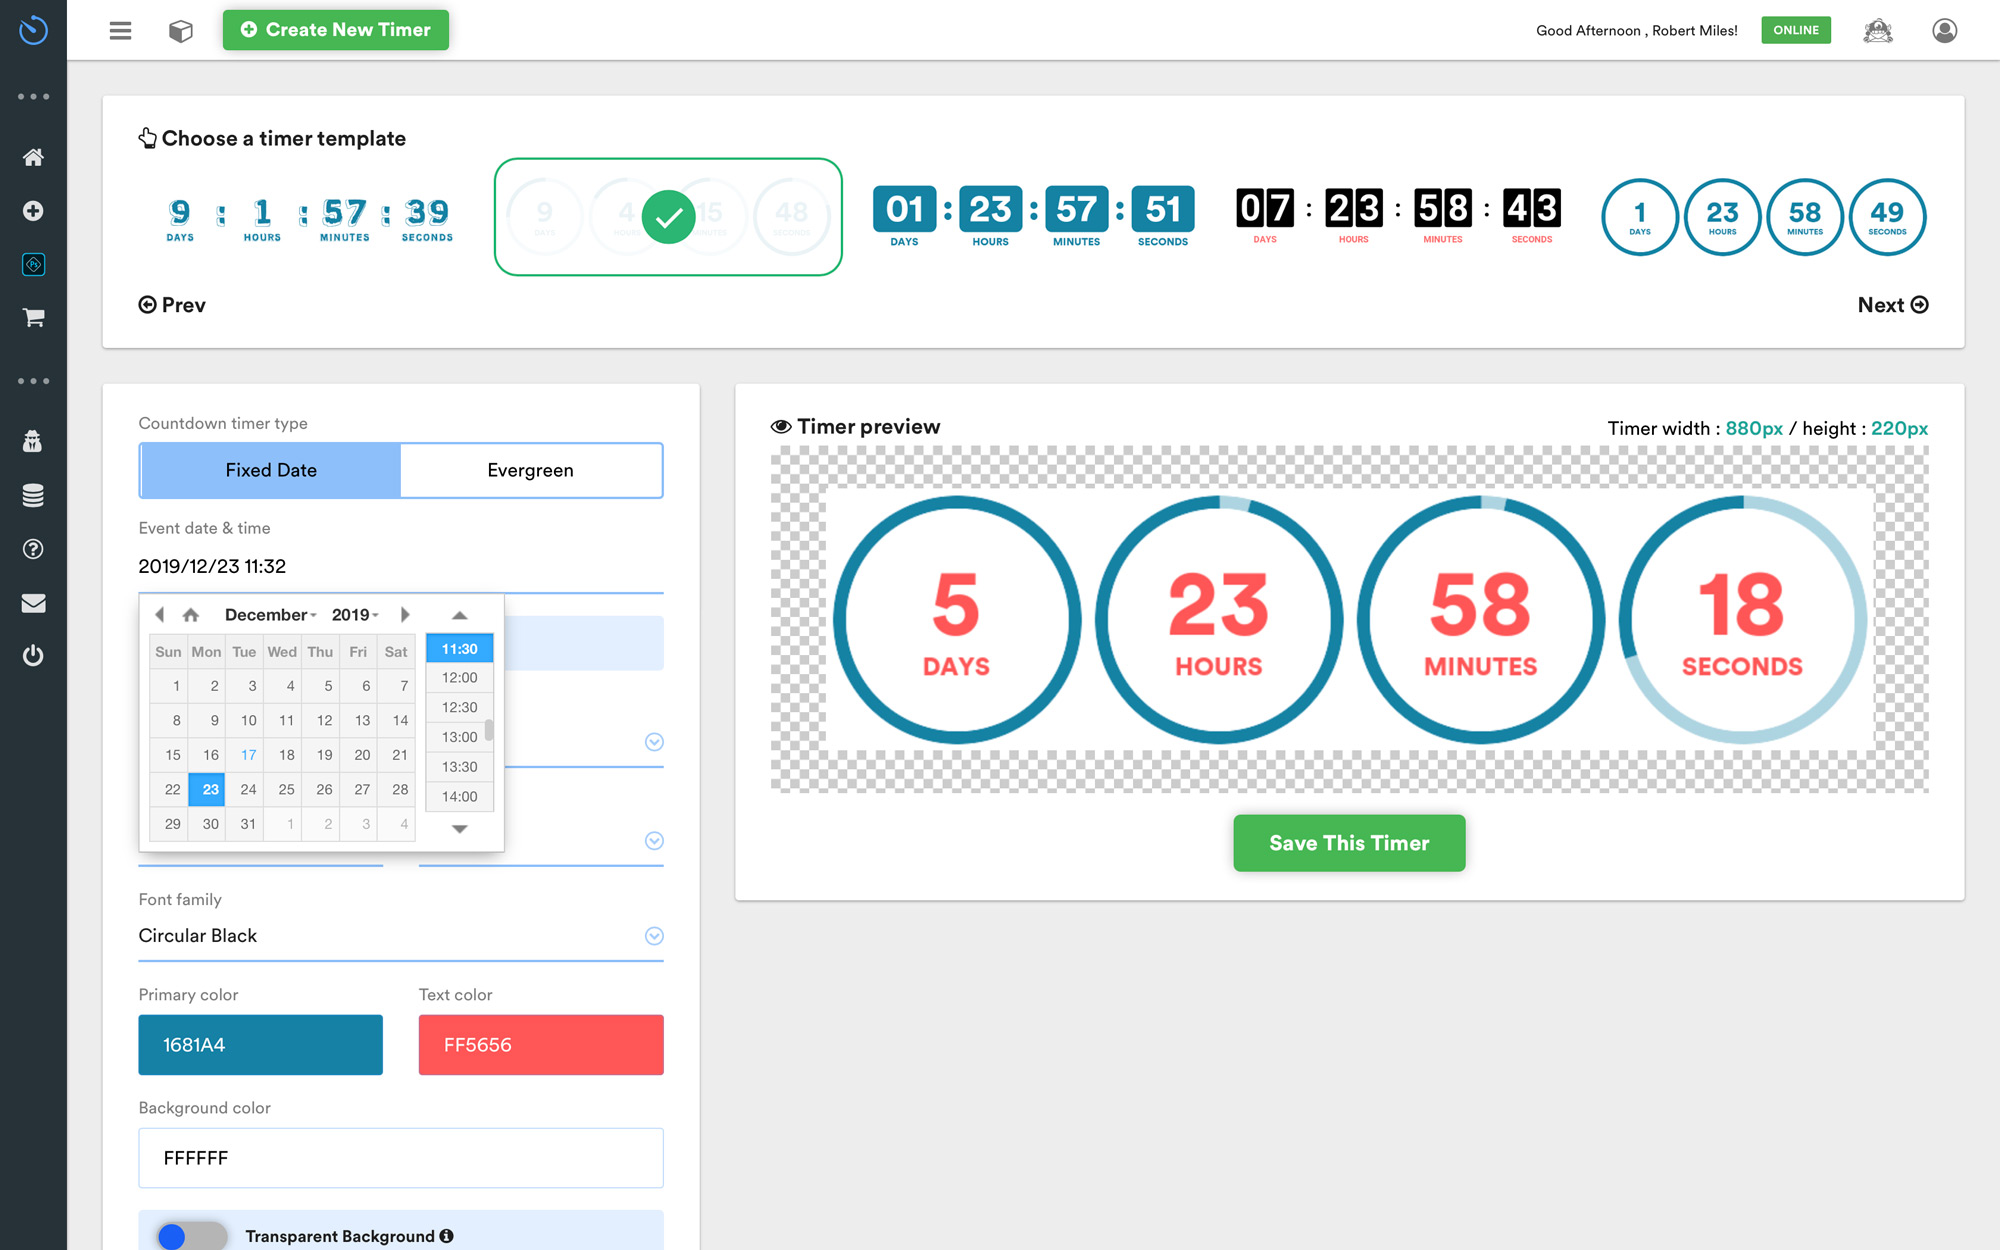Expand the Font family dropdown
Image resolution: width=2000 pixels, height=1250 pixels.
click(654, 936)
